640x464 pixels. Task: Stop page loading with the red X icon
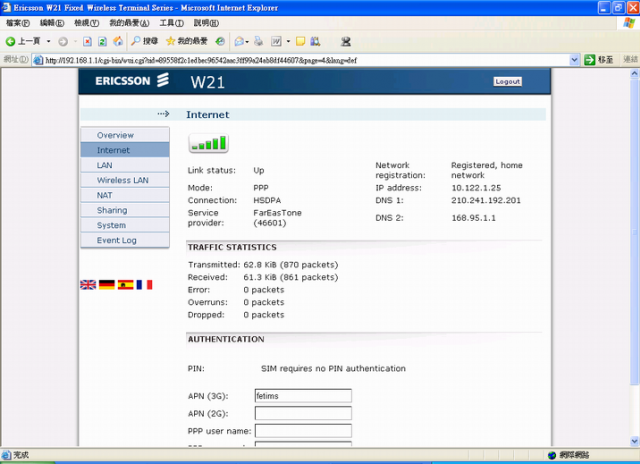pos(87,41)
